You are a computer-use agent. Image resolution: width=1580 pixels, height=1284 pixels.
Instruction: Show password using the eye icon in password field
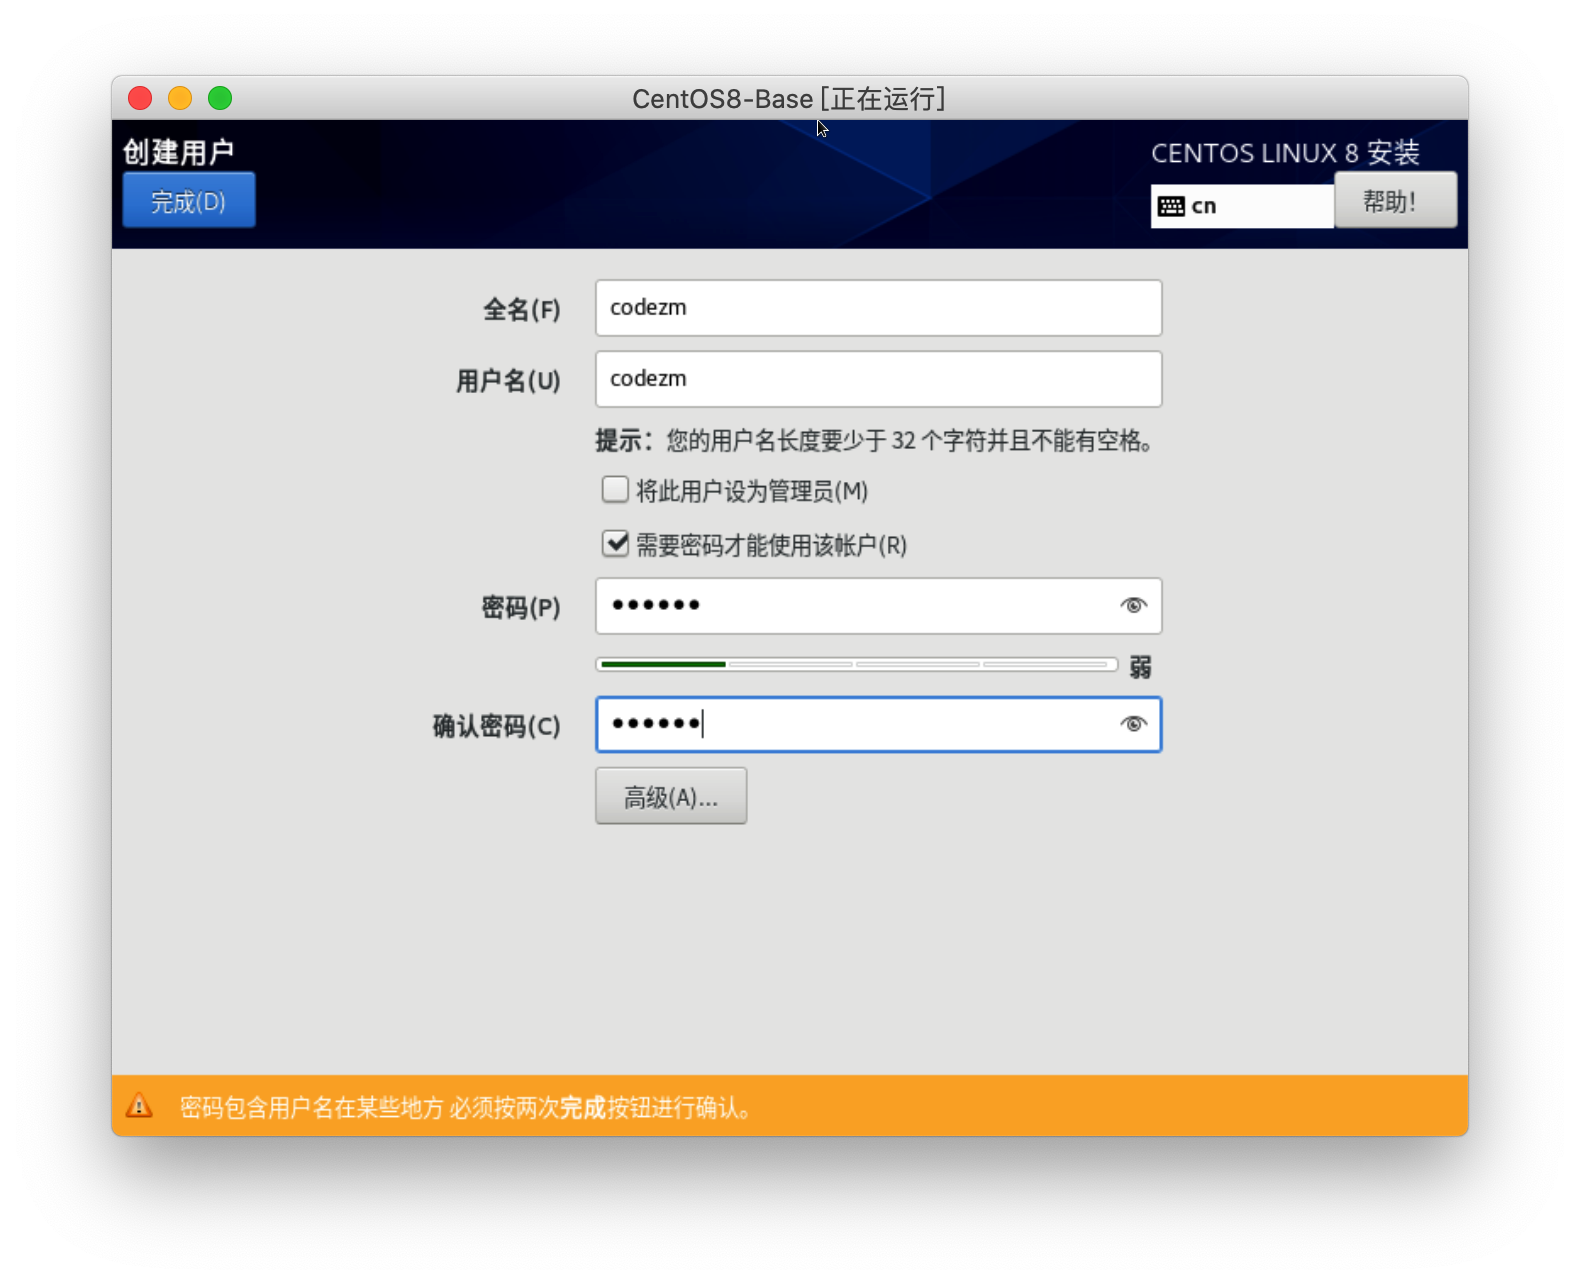[1133, 606]
